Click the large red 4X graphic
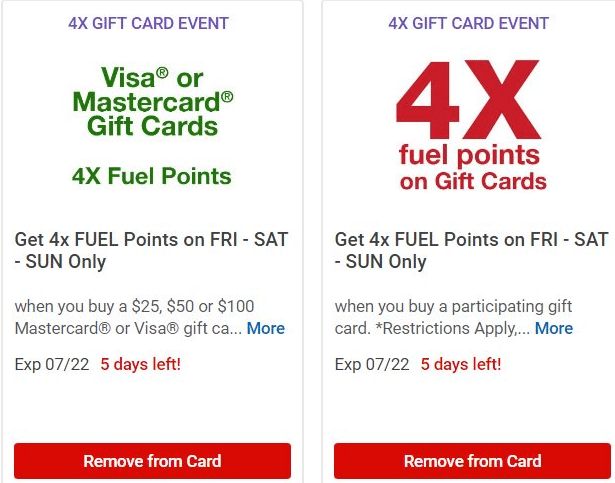615x483 pixels. coord(469,99)
